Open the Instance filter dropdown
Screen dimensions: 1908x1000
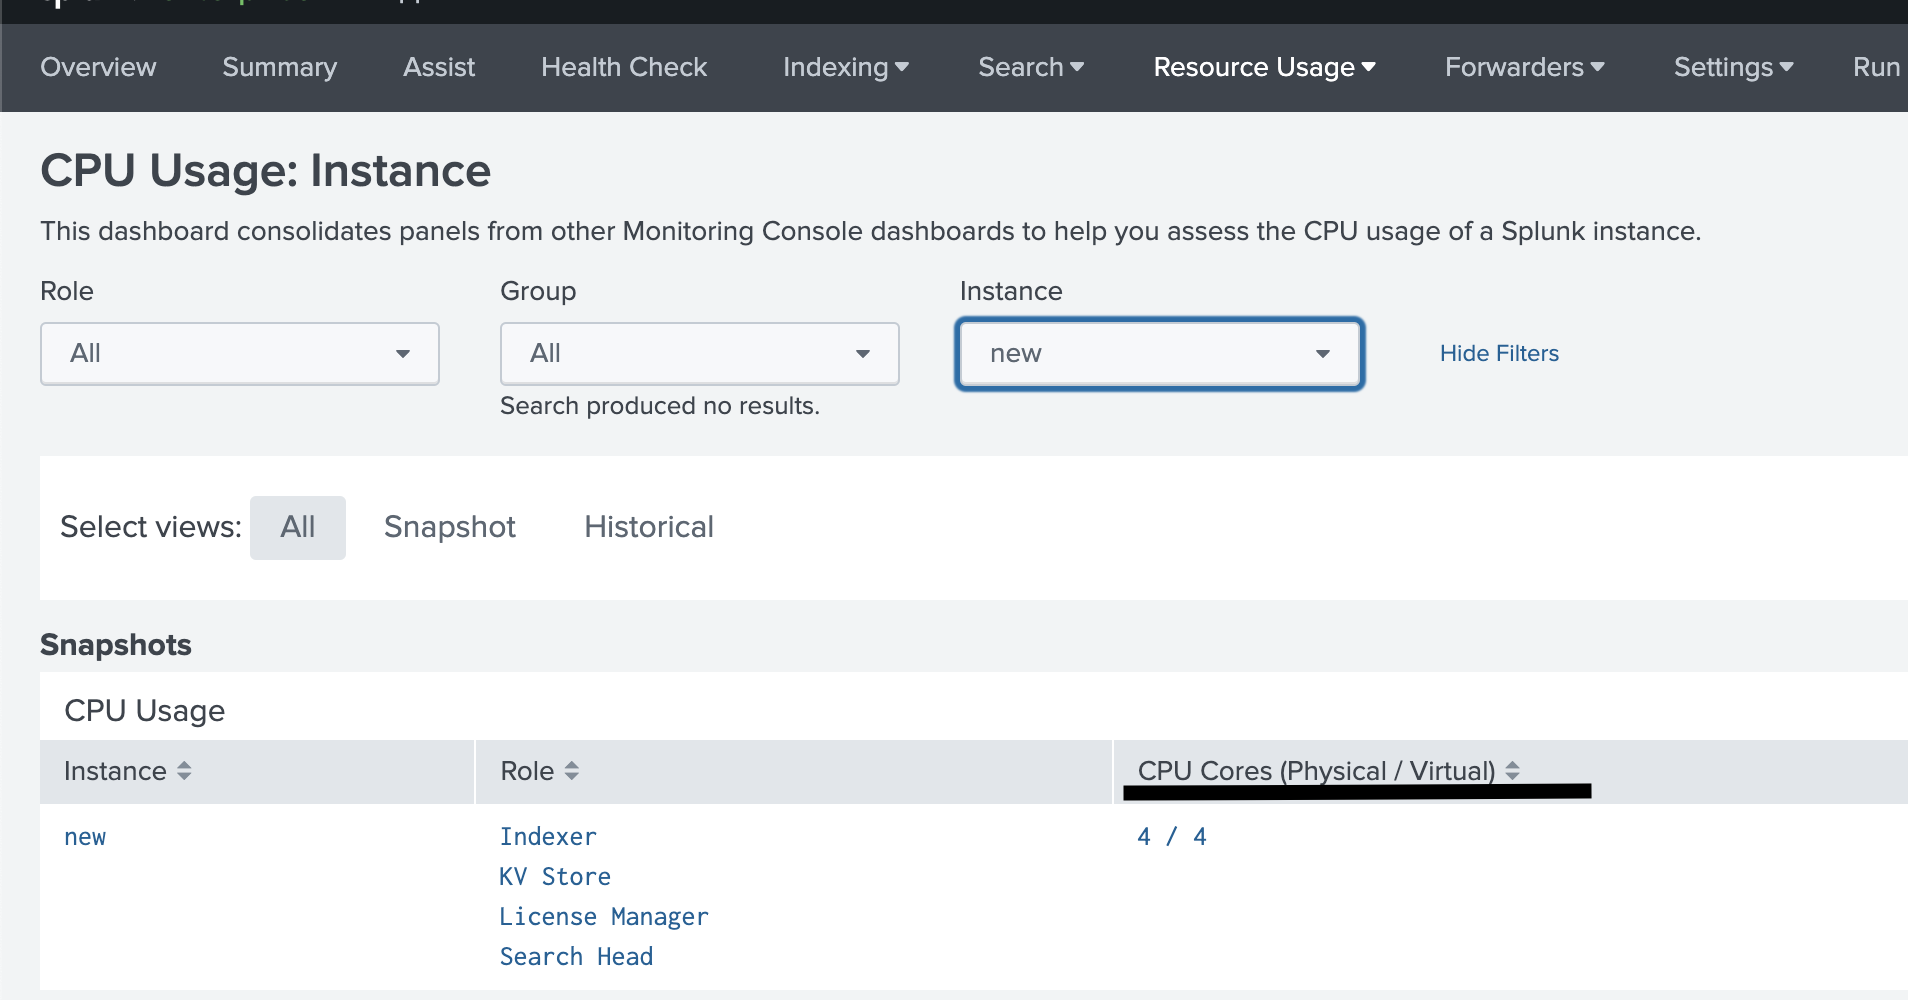[1159, 354]
